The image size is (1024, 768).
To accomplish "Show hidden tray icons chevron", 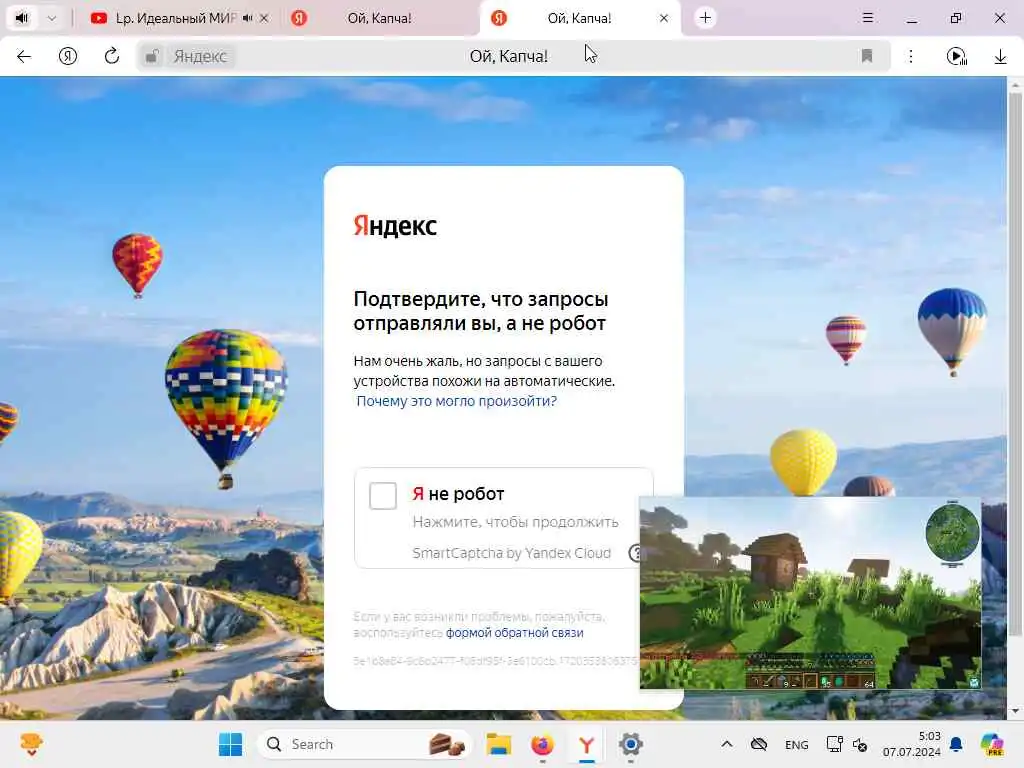I will click(x=727, y=744).
